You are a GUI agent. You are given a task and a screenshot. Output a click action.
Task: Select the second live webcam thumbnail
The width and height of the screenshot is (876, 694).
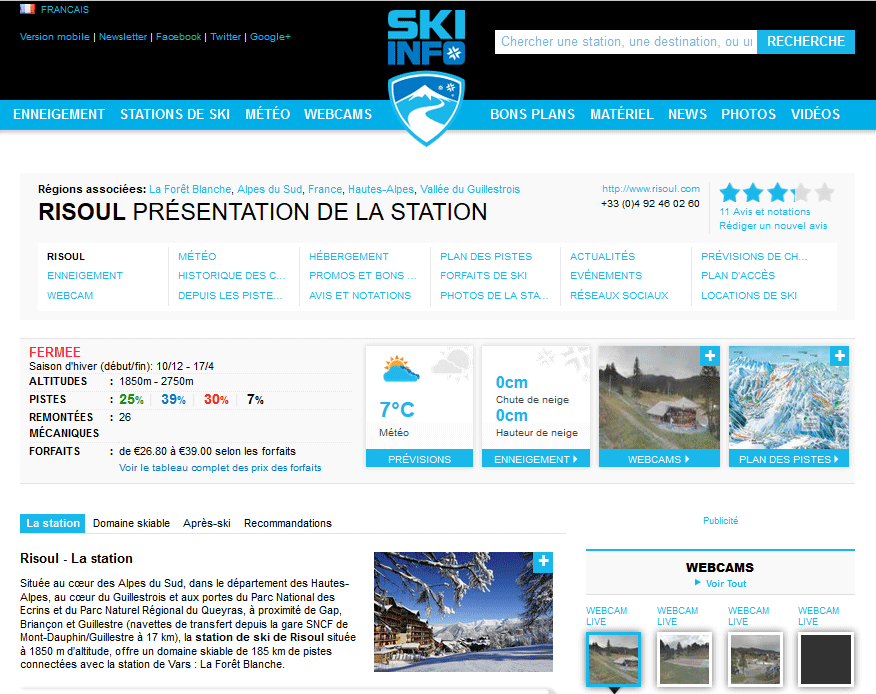(x=684, y=659)
